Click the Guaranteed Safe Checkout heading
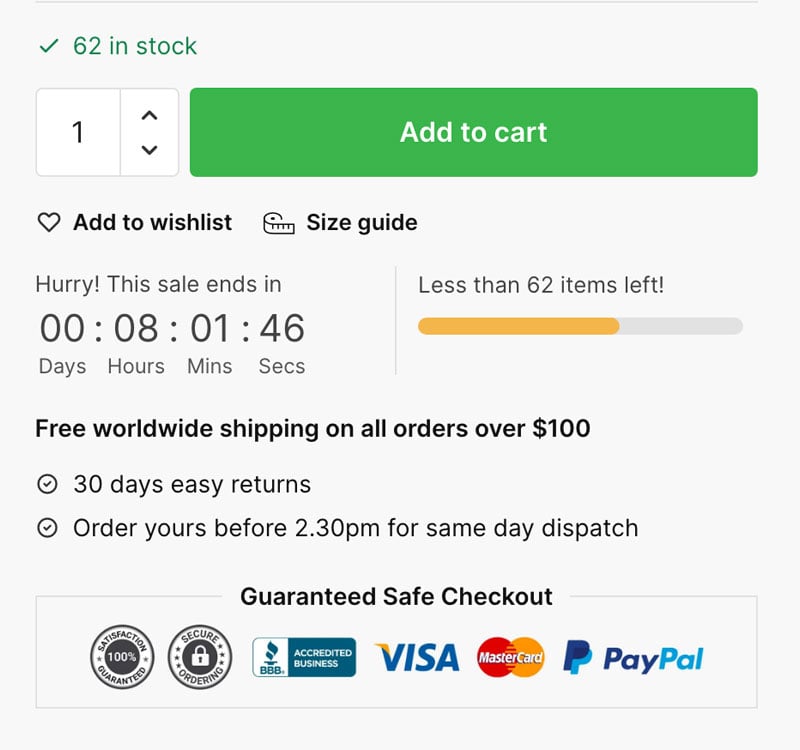The image size is (800, 750). coord(396,596)
